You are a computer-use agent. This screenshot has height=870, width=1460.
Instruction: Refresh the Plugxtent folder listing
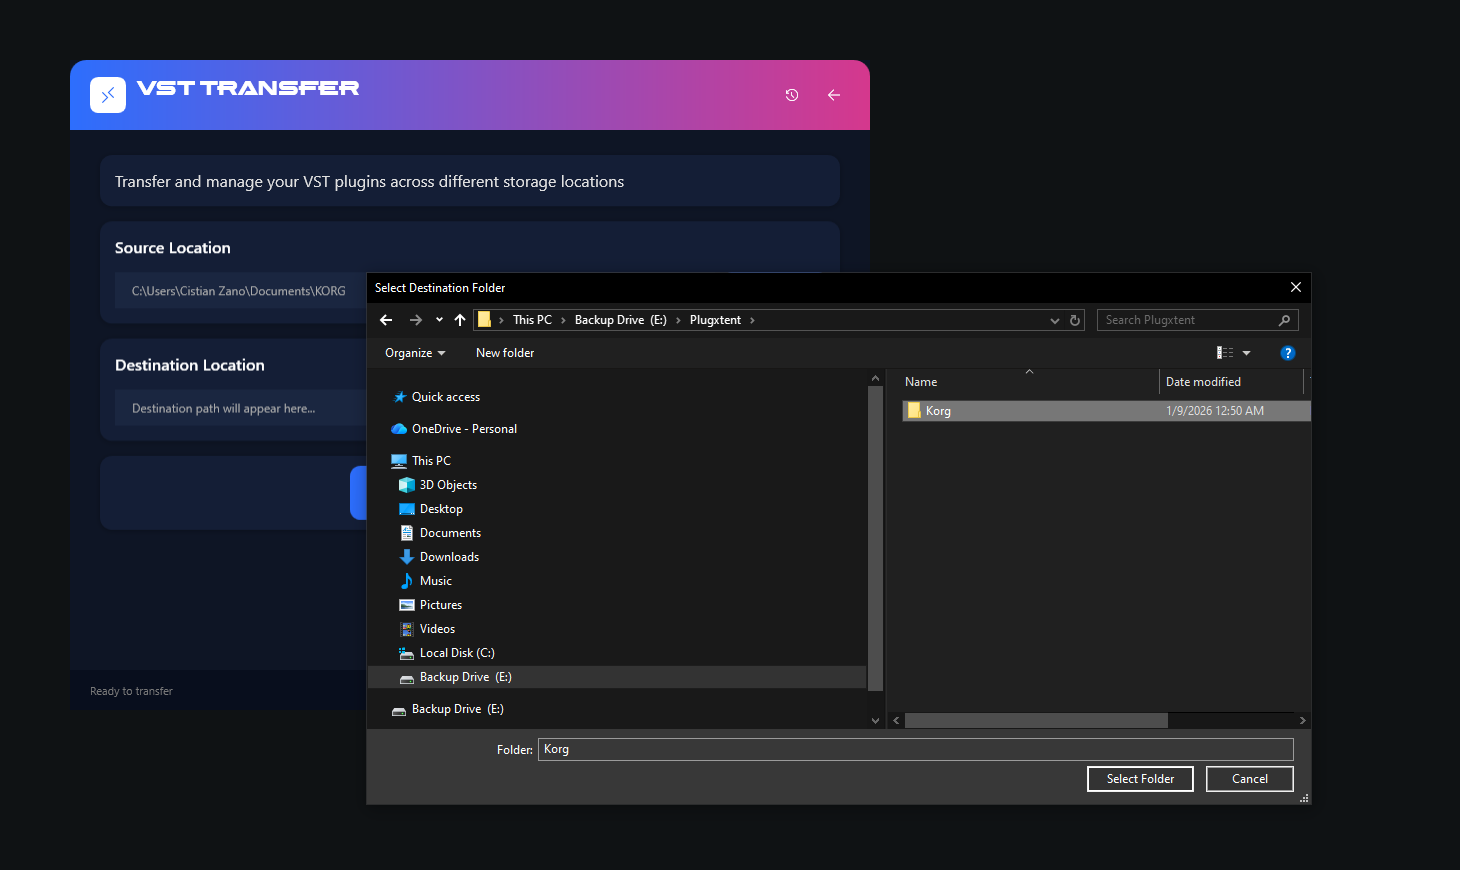[x=1075, y=320]
